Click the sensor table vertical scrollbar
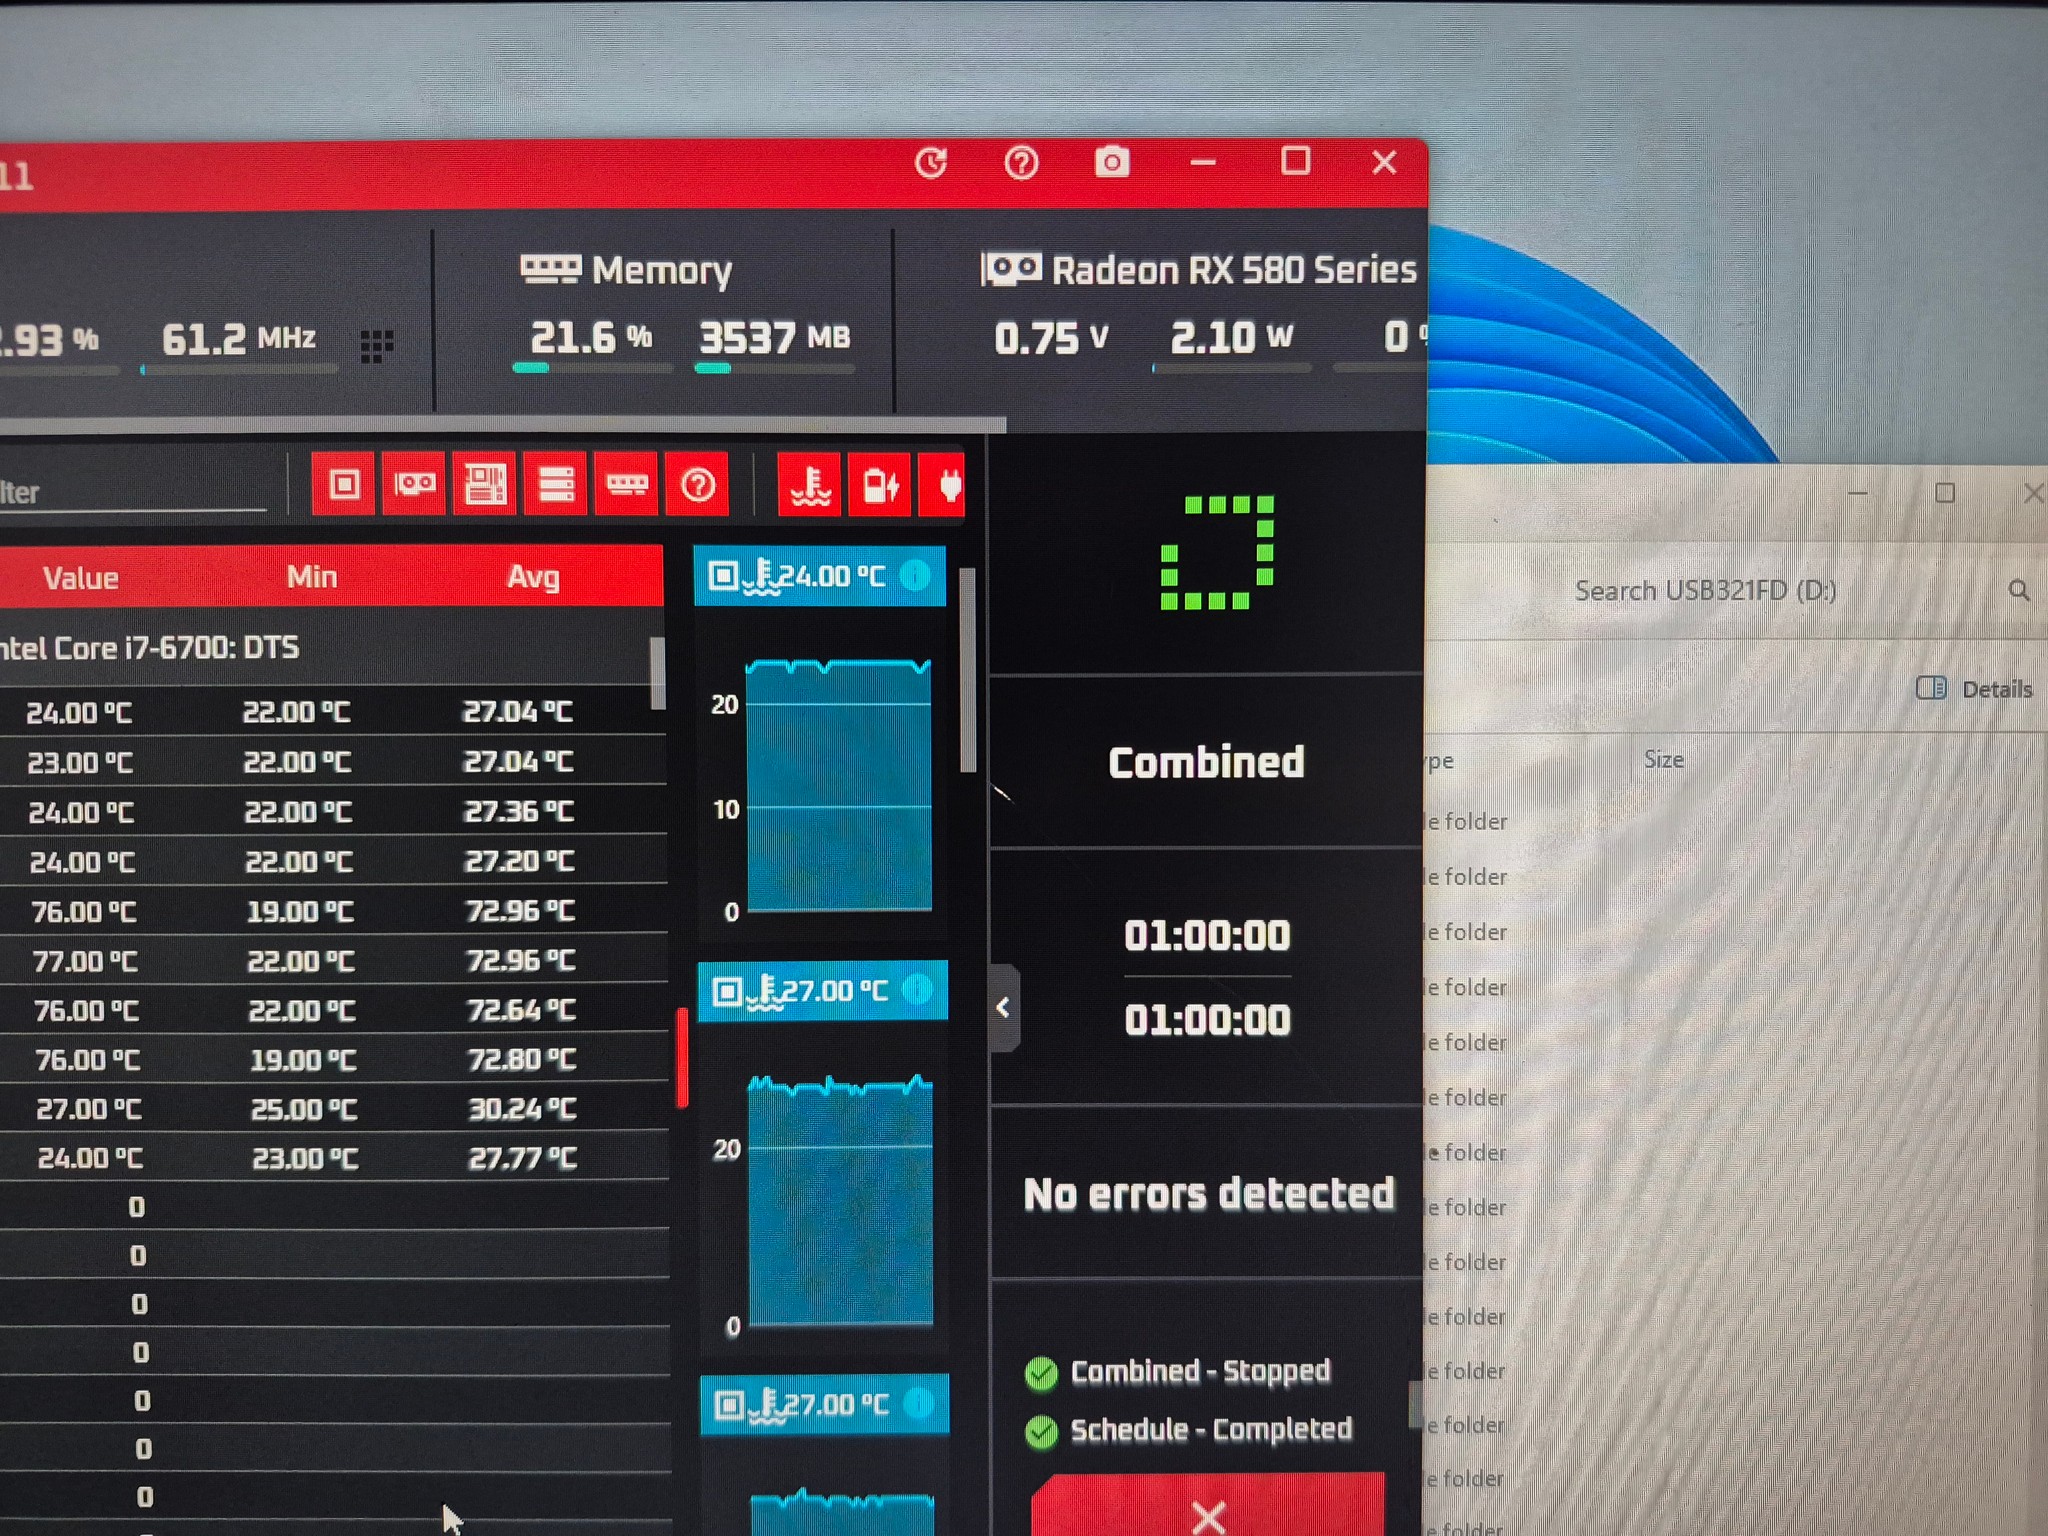 (657, 673)
